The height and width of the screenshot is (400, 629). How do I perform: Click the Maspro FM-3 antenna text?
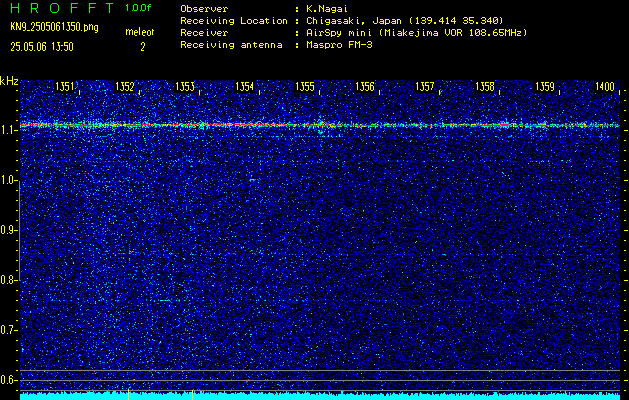[339, 45]
